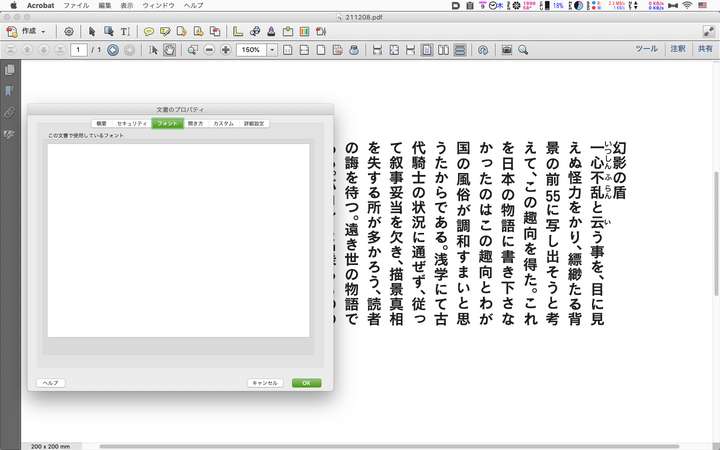The image size is (720, 450).
Task: Open the ファイル menu
Action: pos(76,6)
